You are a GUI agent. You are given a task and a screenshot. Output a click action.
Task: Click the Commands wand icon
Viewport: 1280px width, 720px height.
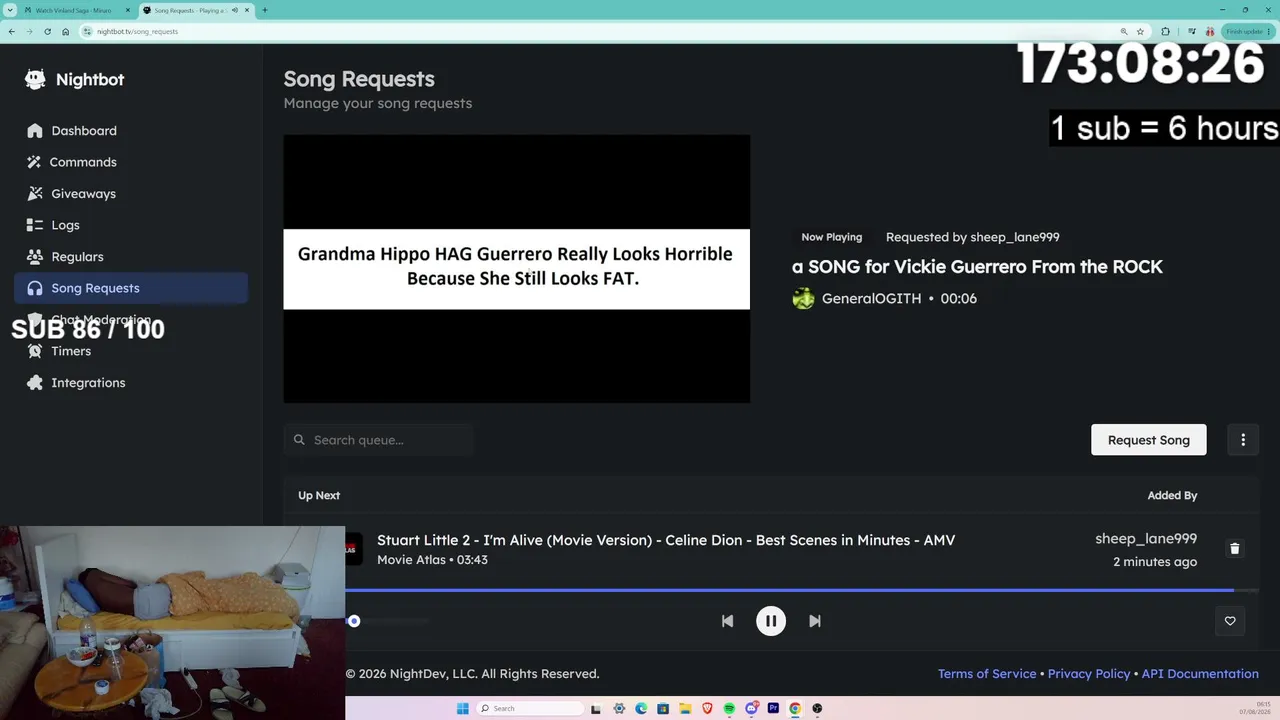pyautogui.click(x=35, y=162)
